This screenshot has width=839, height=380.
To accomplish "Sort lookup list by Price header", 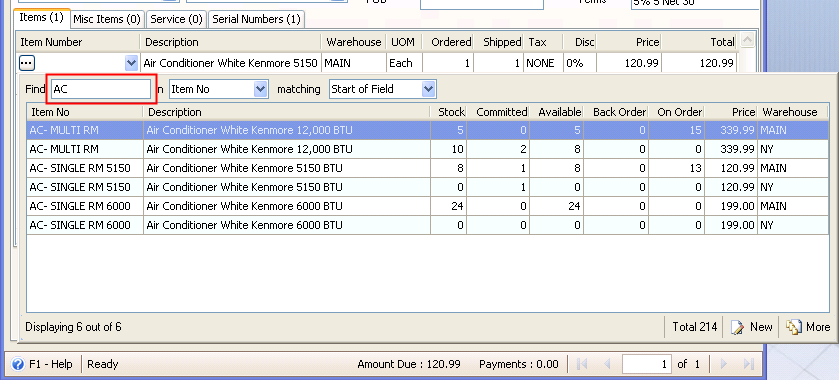I will 731,112.
